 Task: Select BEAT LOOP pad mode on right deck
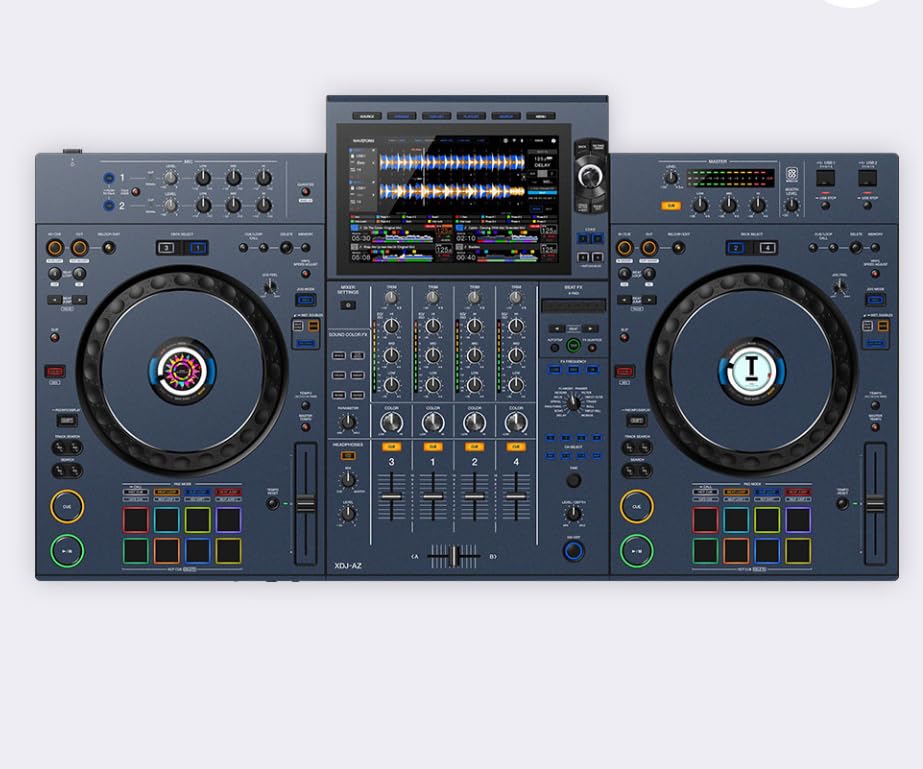pyautogui.click(x=736, y=492)
